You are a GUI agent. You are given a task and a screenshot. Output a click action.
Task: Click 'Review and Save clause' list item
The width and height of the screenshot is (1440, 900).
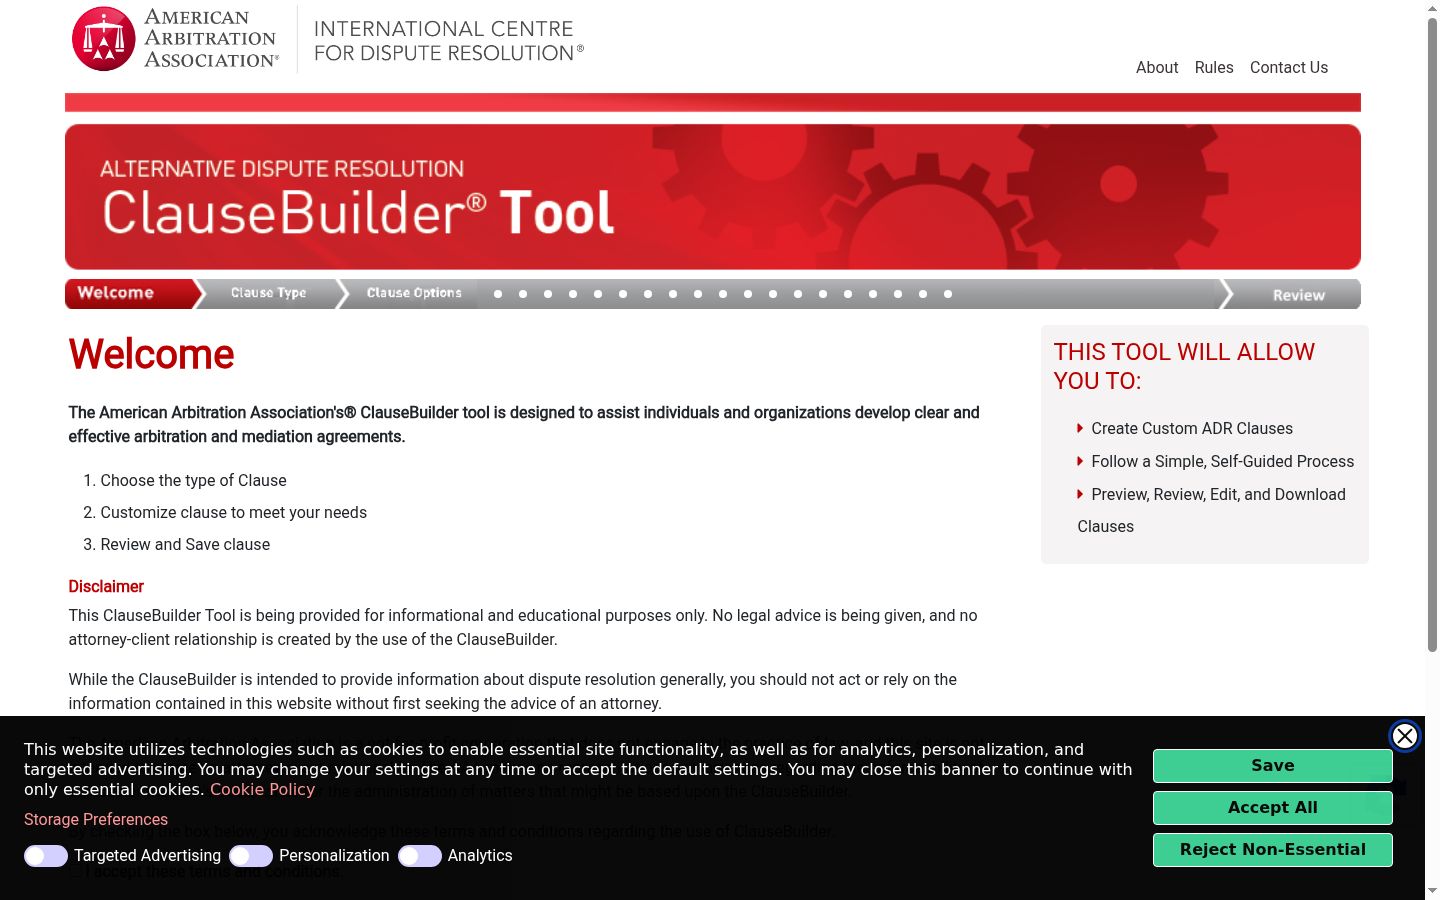(185, 545)
